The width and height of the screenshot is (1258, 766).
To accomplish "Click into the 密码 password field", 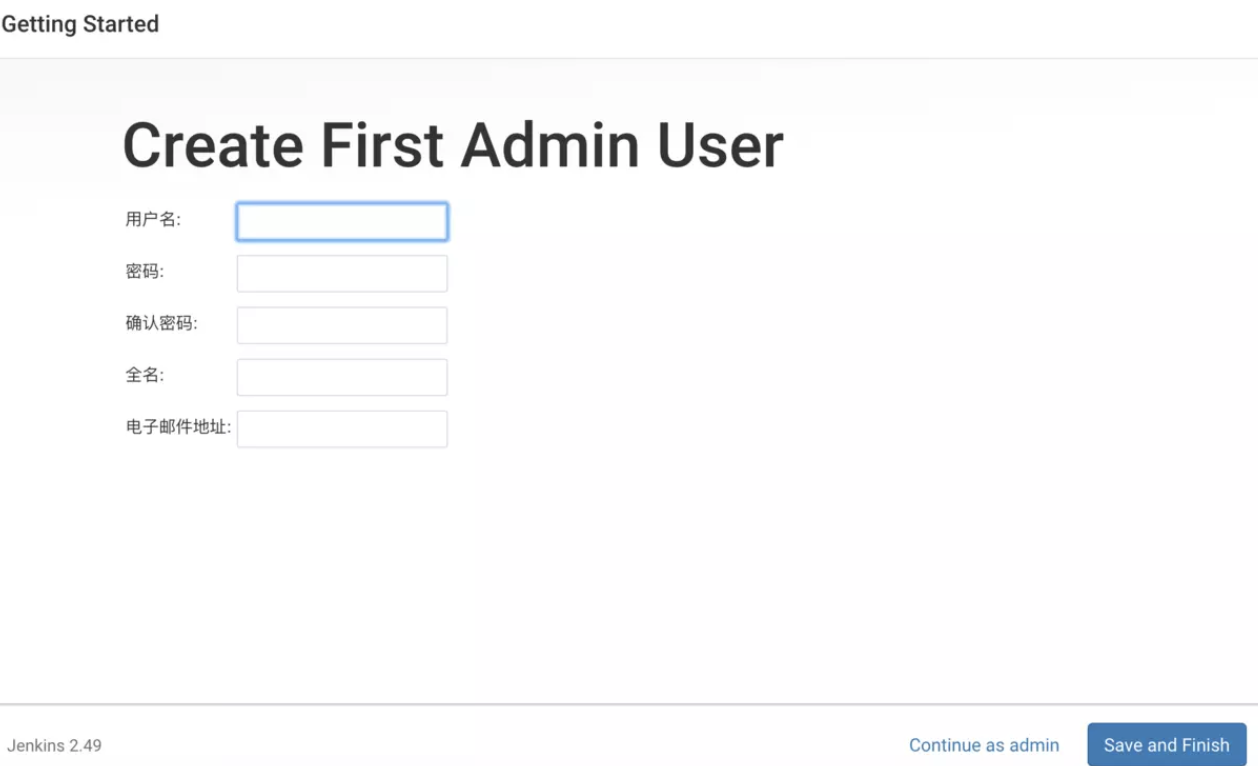I will coord(342,274).
